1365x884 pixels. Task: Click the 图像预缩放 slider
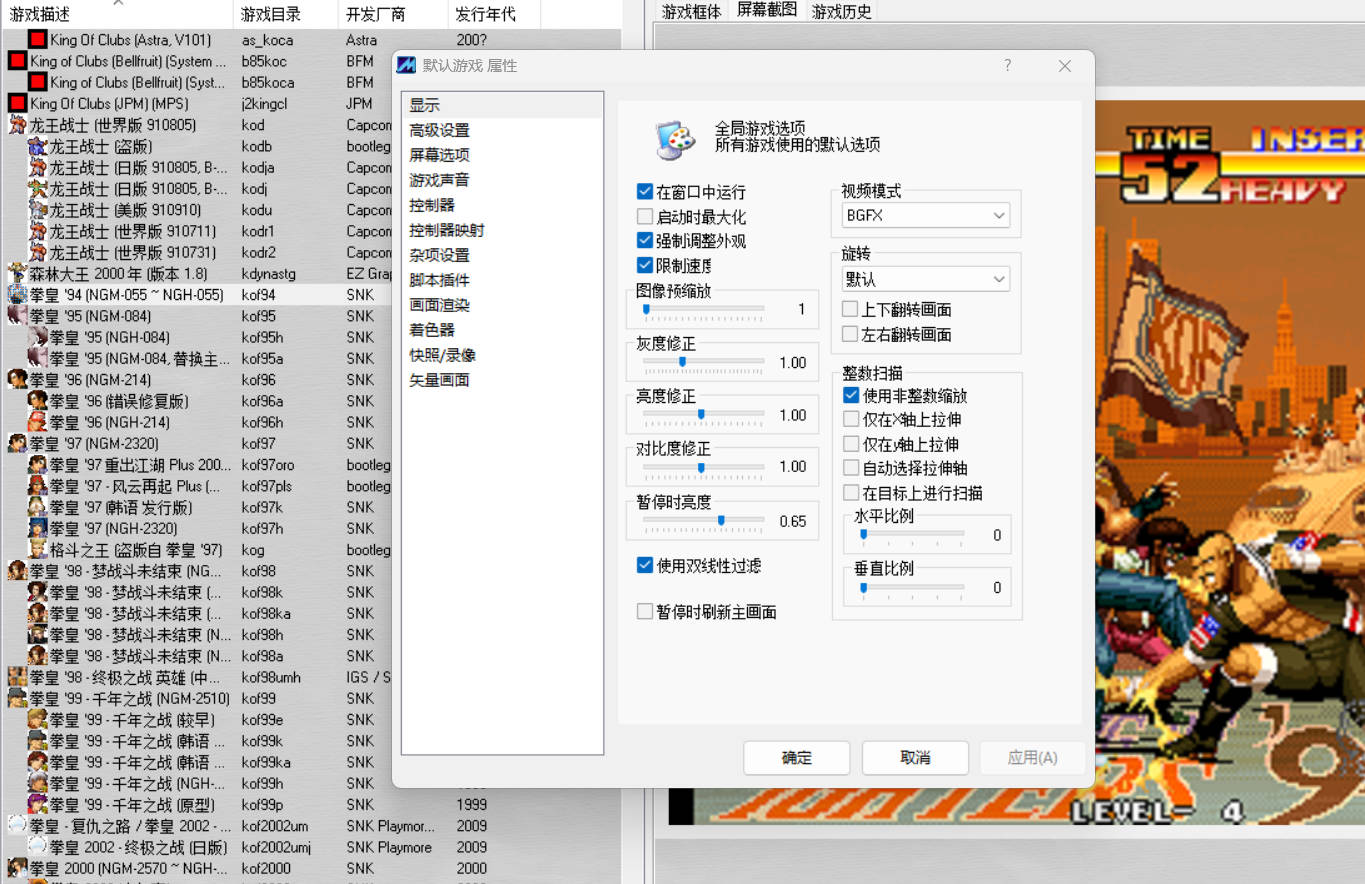tap(703, 310)
